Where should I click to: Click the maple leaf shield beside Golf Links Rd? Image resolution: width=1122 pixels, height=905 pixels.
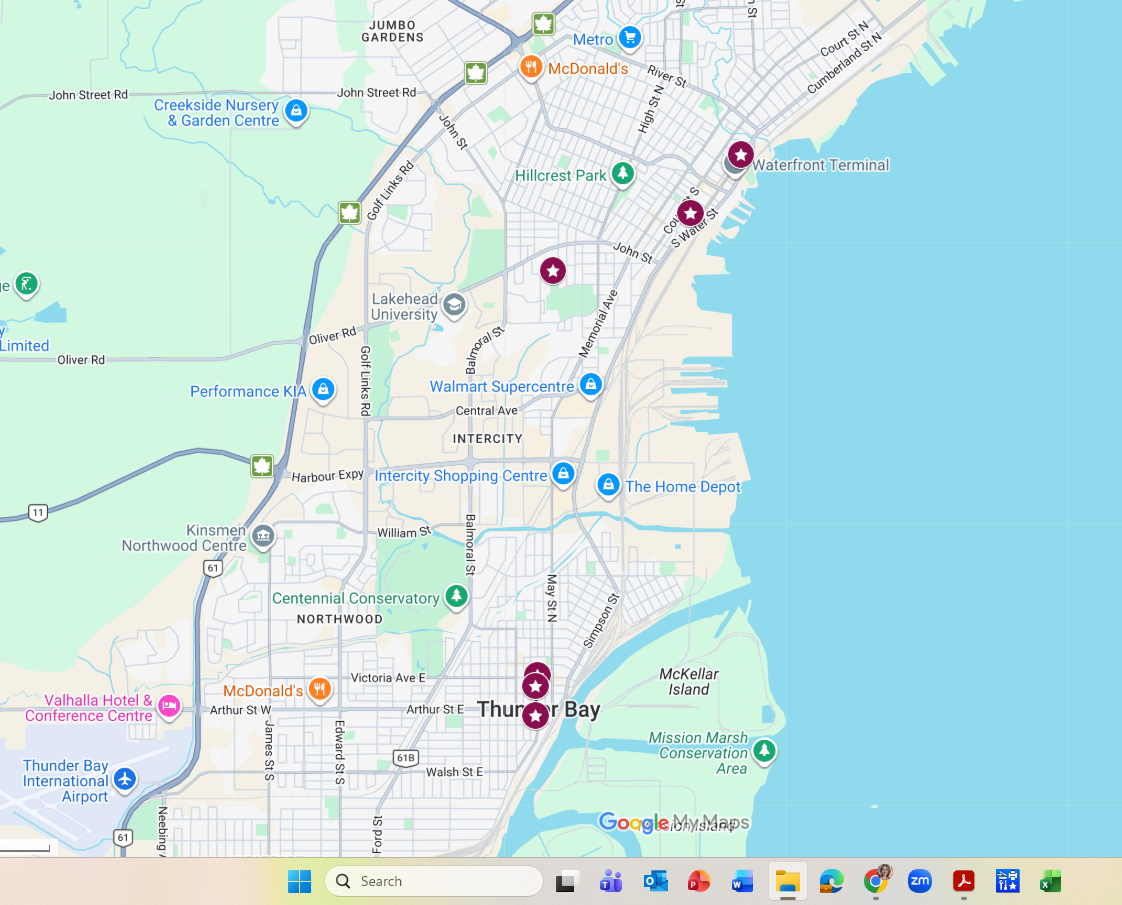349,212
